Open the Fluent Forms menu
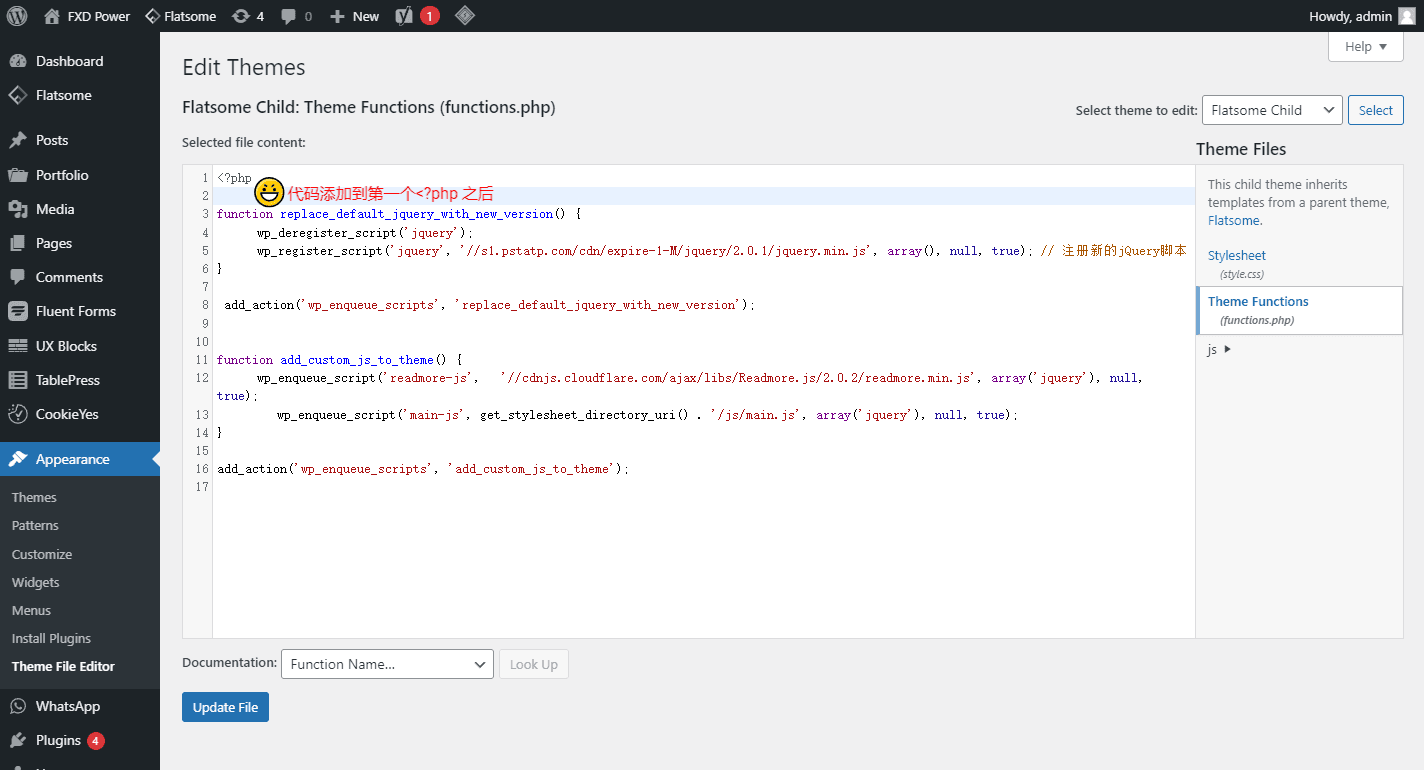1424x770 pixels. 75,311
